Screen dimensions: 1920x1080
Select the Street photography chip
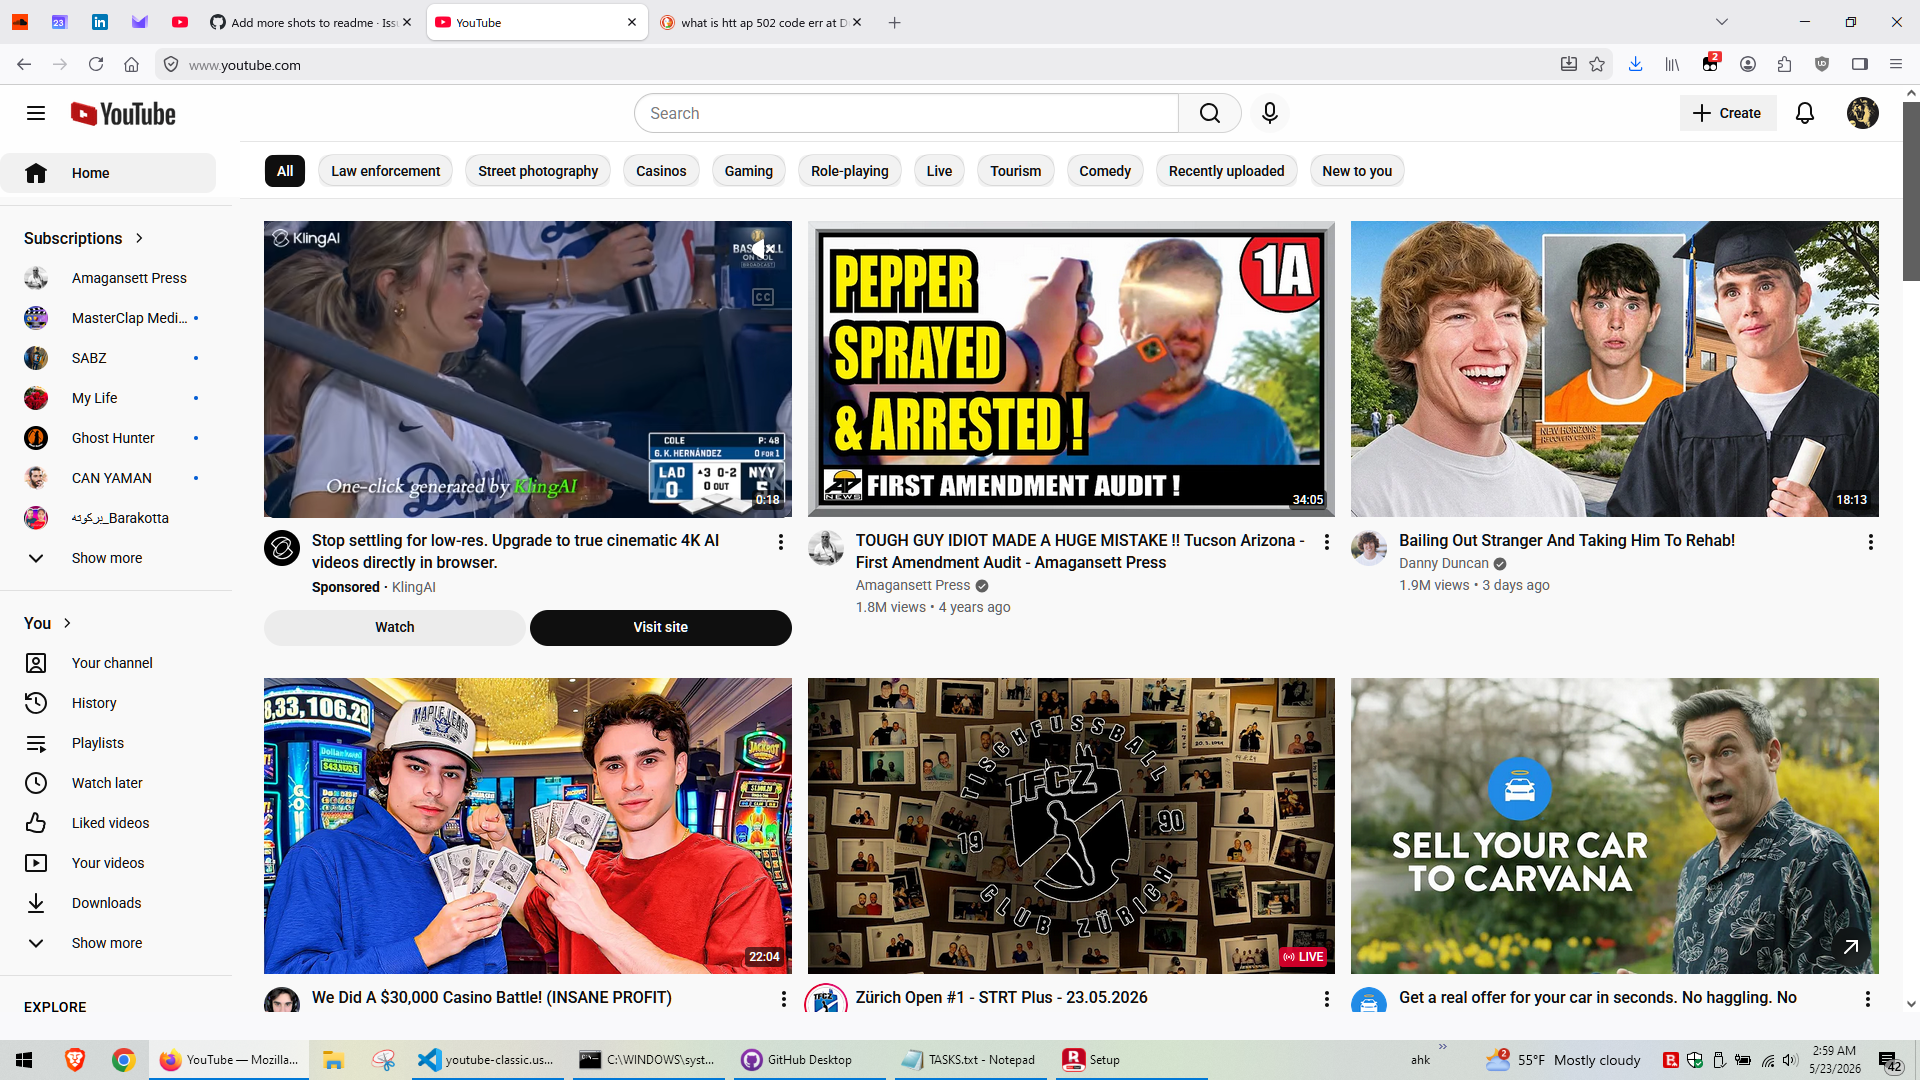pos(538,171)
